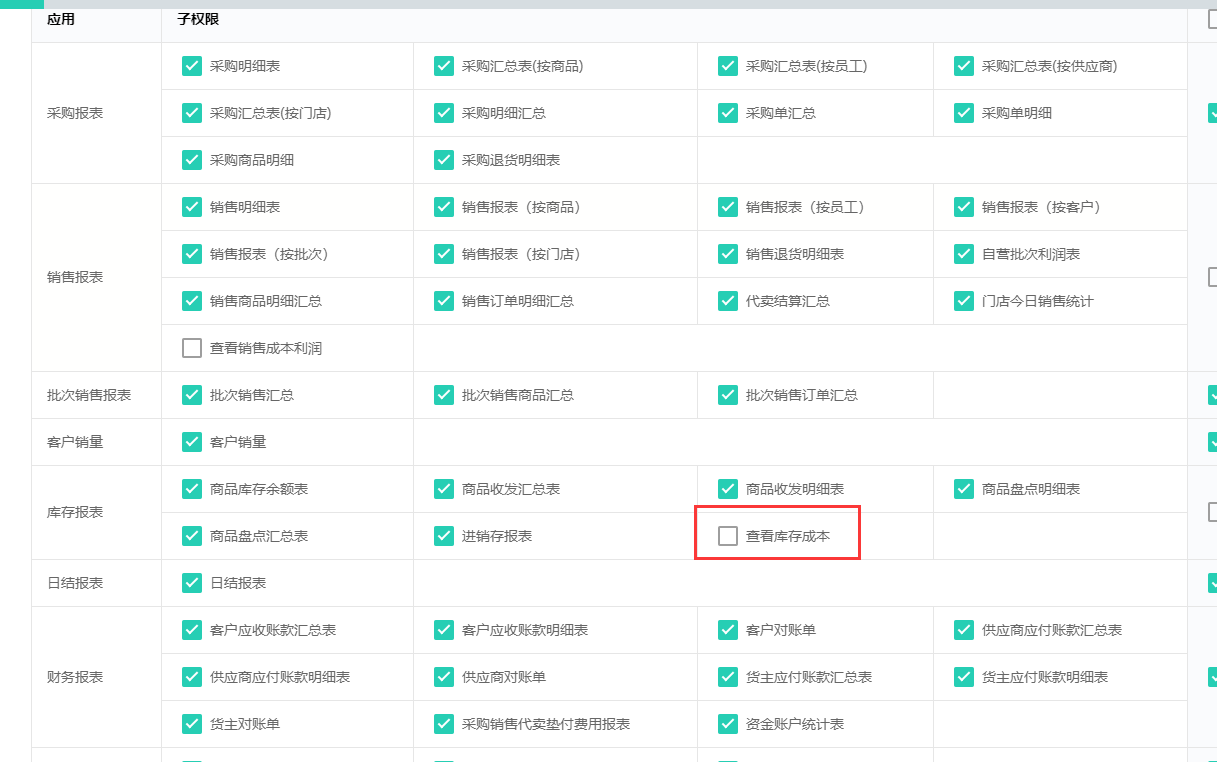This screenshot has height=762, width=1217.
Task: Select the 采购报表 application row label
Action: click(75, 113)
